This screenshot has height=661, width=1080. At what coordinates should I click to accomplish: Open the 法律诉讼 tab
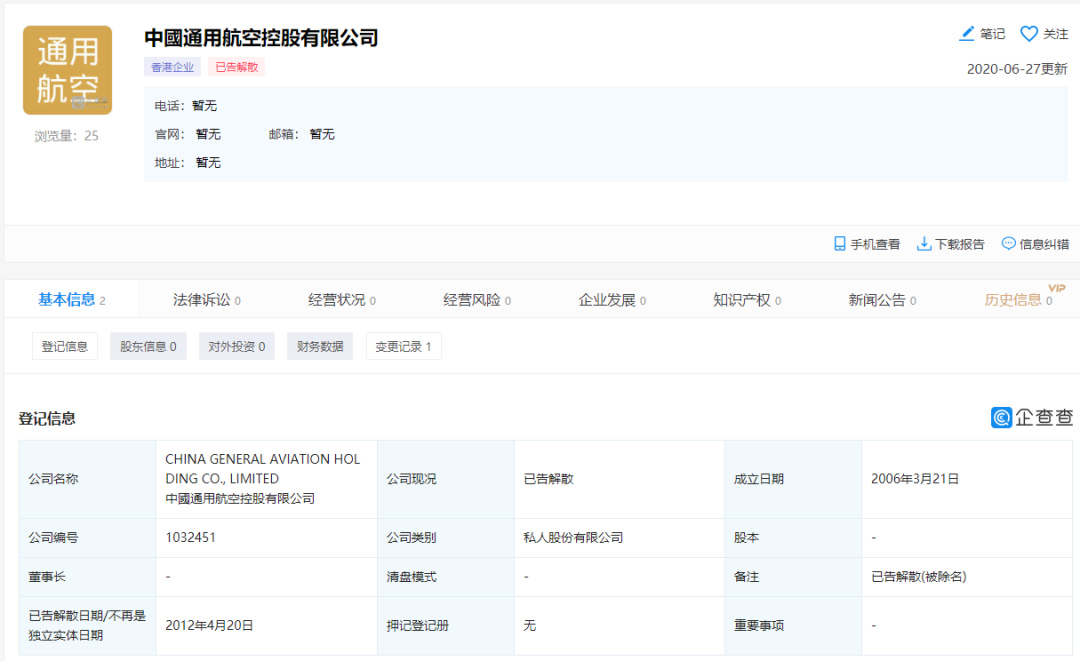point(207,300)
